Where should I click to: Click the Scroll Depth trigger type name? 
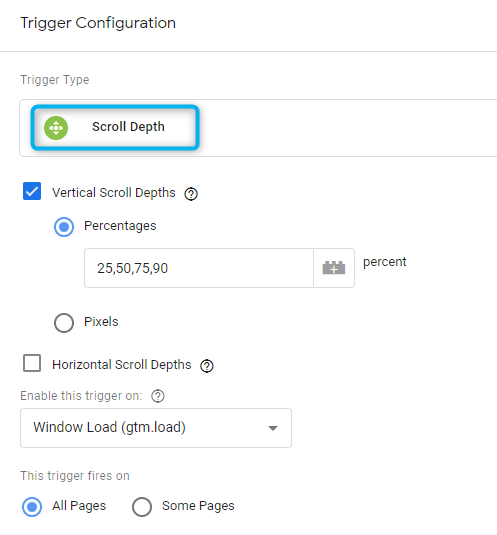tap(128, 127)
